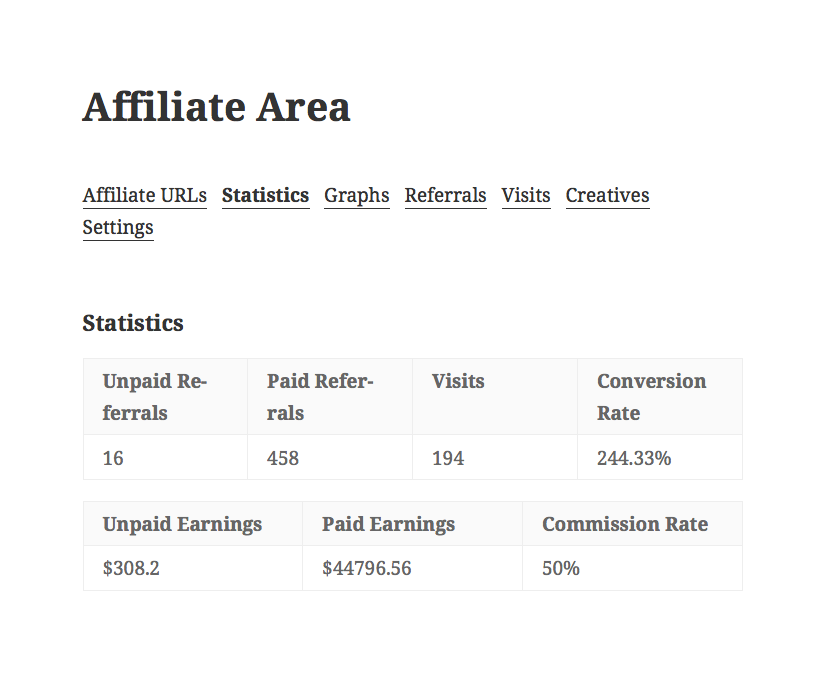Go to the Referrals tab
Screen dimensions: 825x694
pos(445,195)
